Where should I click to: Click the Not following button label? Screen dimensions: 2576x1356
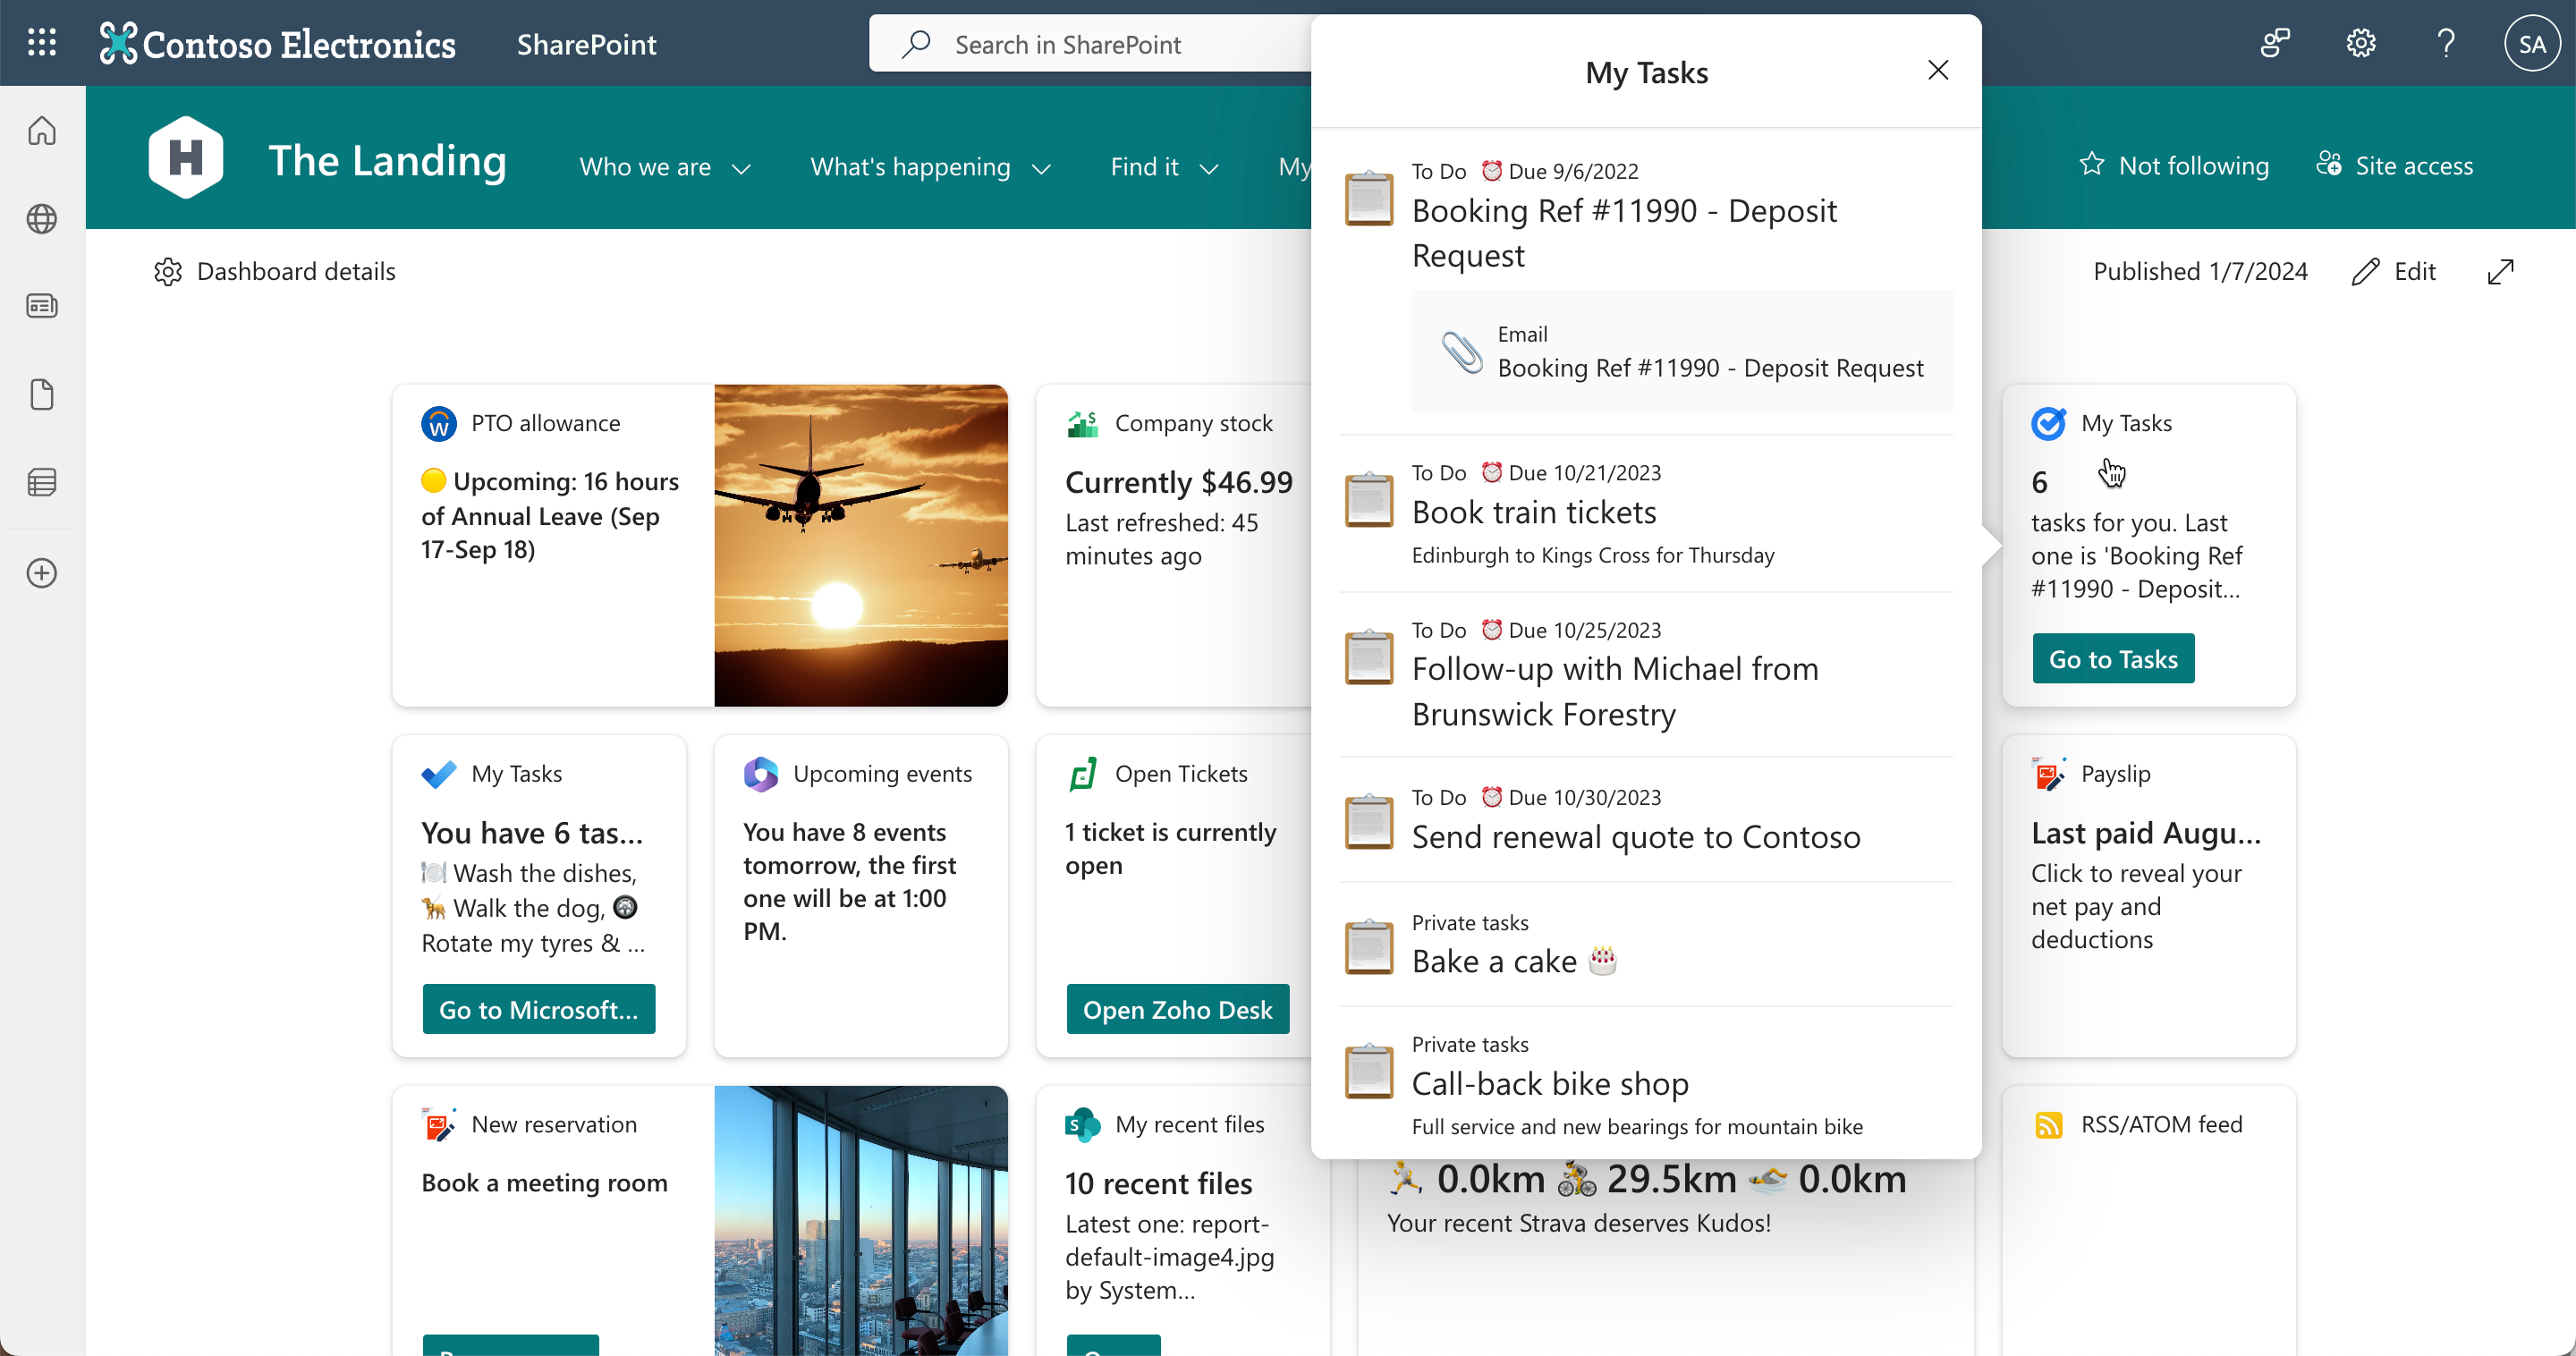click(x=2194, y=165)
